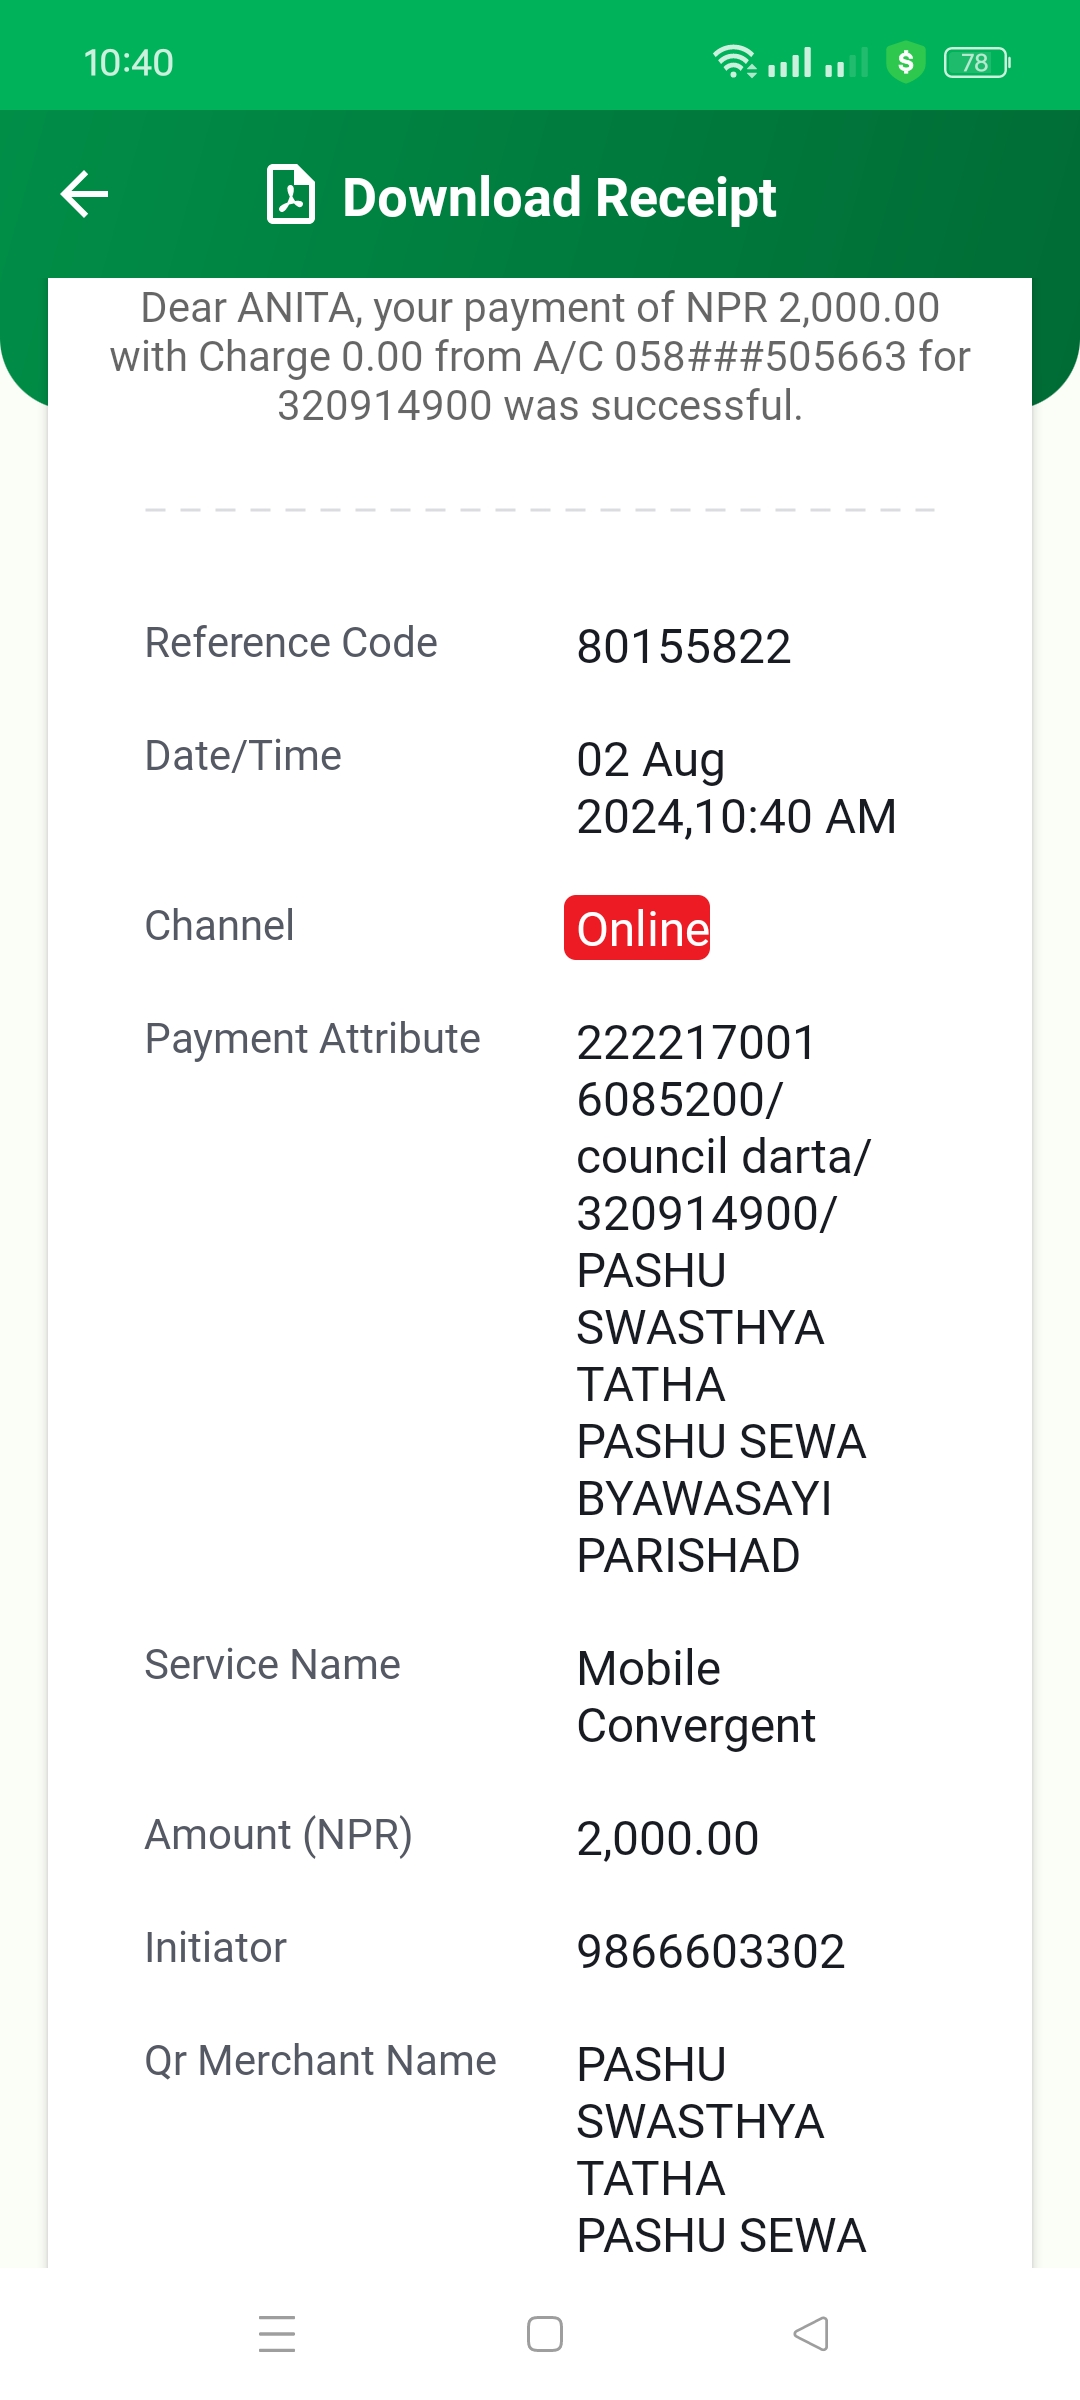
Task: Tap the battery 78 indicator
Action: tap(977, 62)
